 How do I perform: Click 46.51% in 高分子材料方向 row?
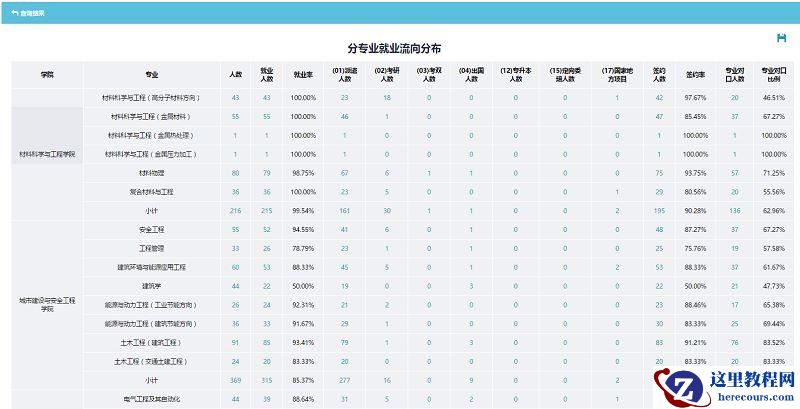coord(774,98)
